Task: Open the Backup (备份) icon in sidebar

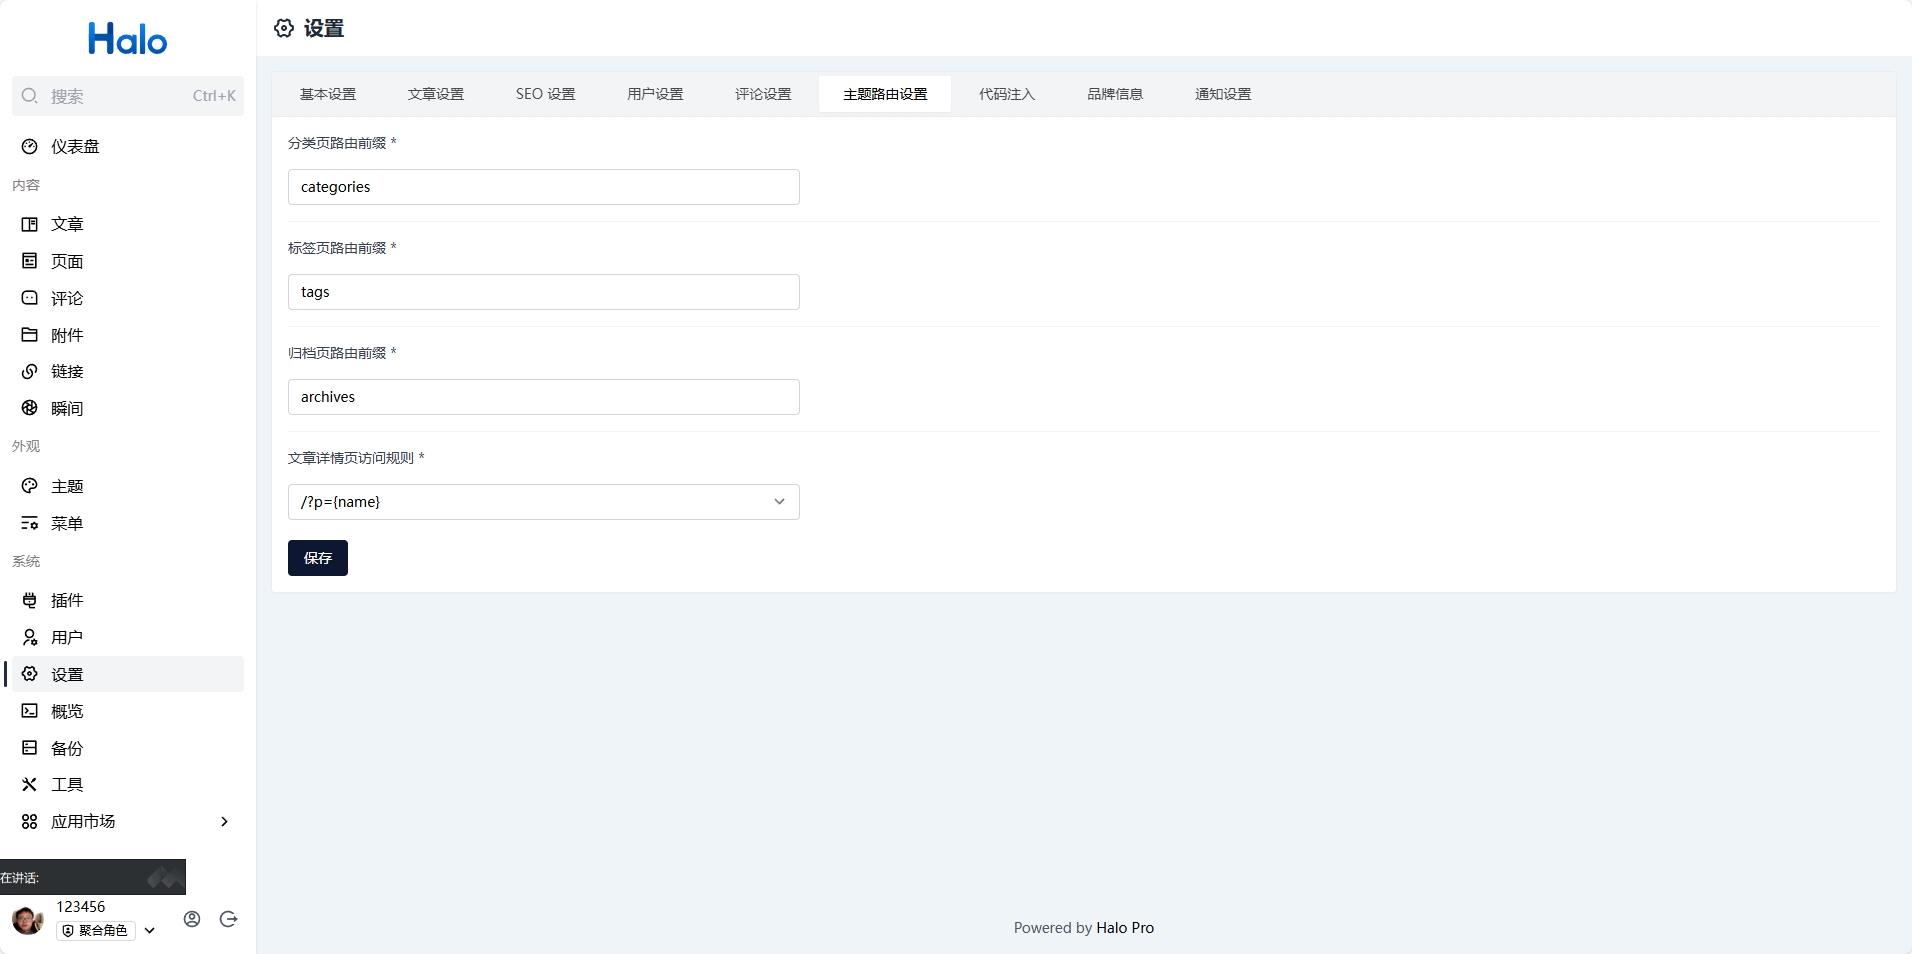Action: tap(30, 748)
